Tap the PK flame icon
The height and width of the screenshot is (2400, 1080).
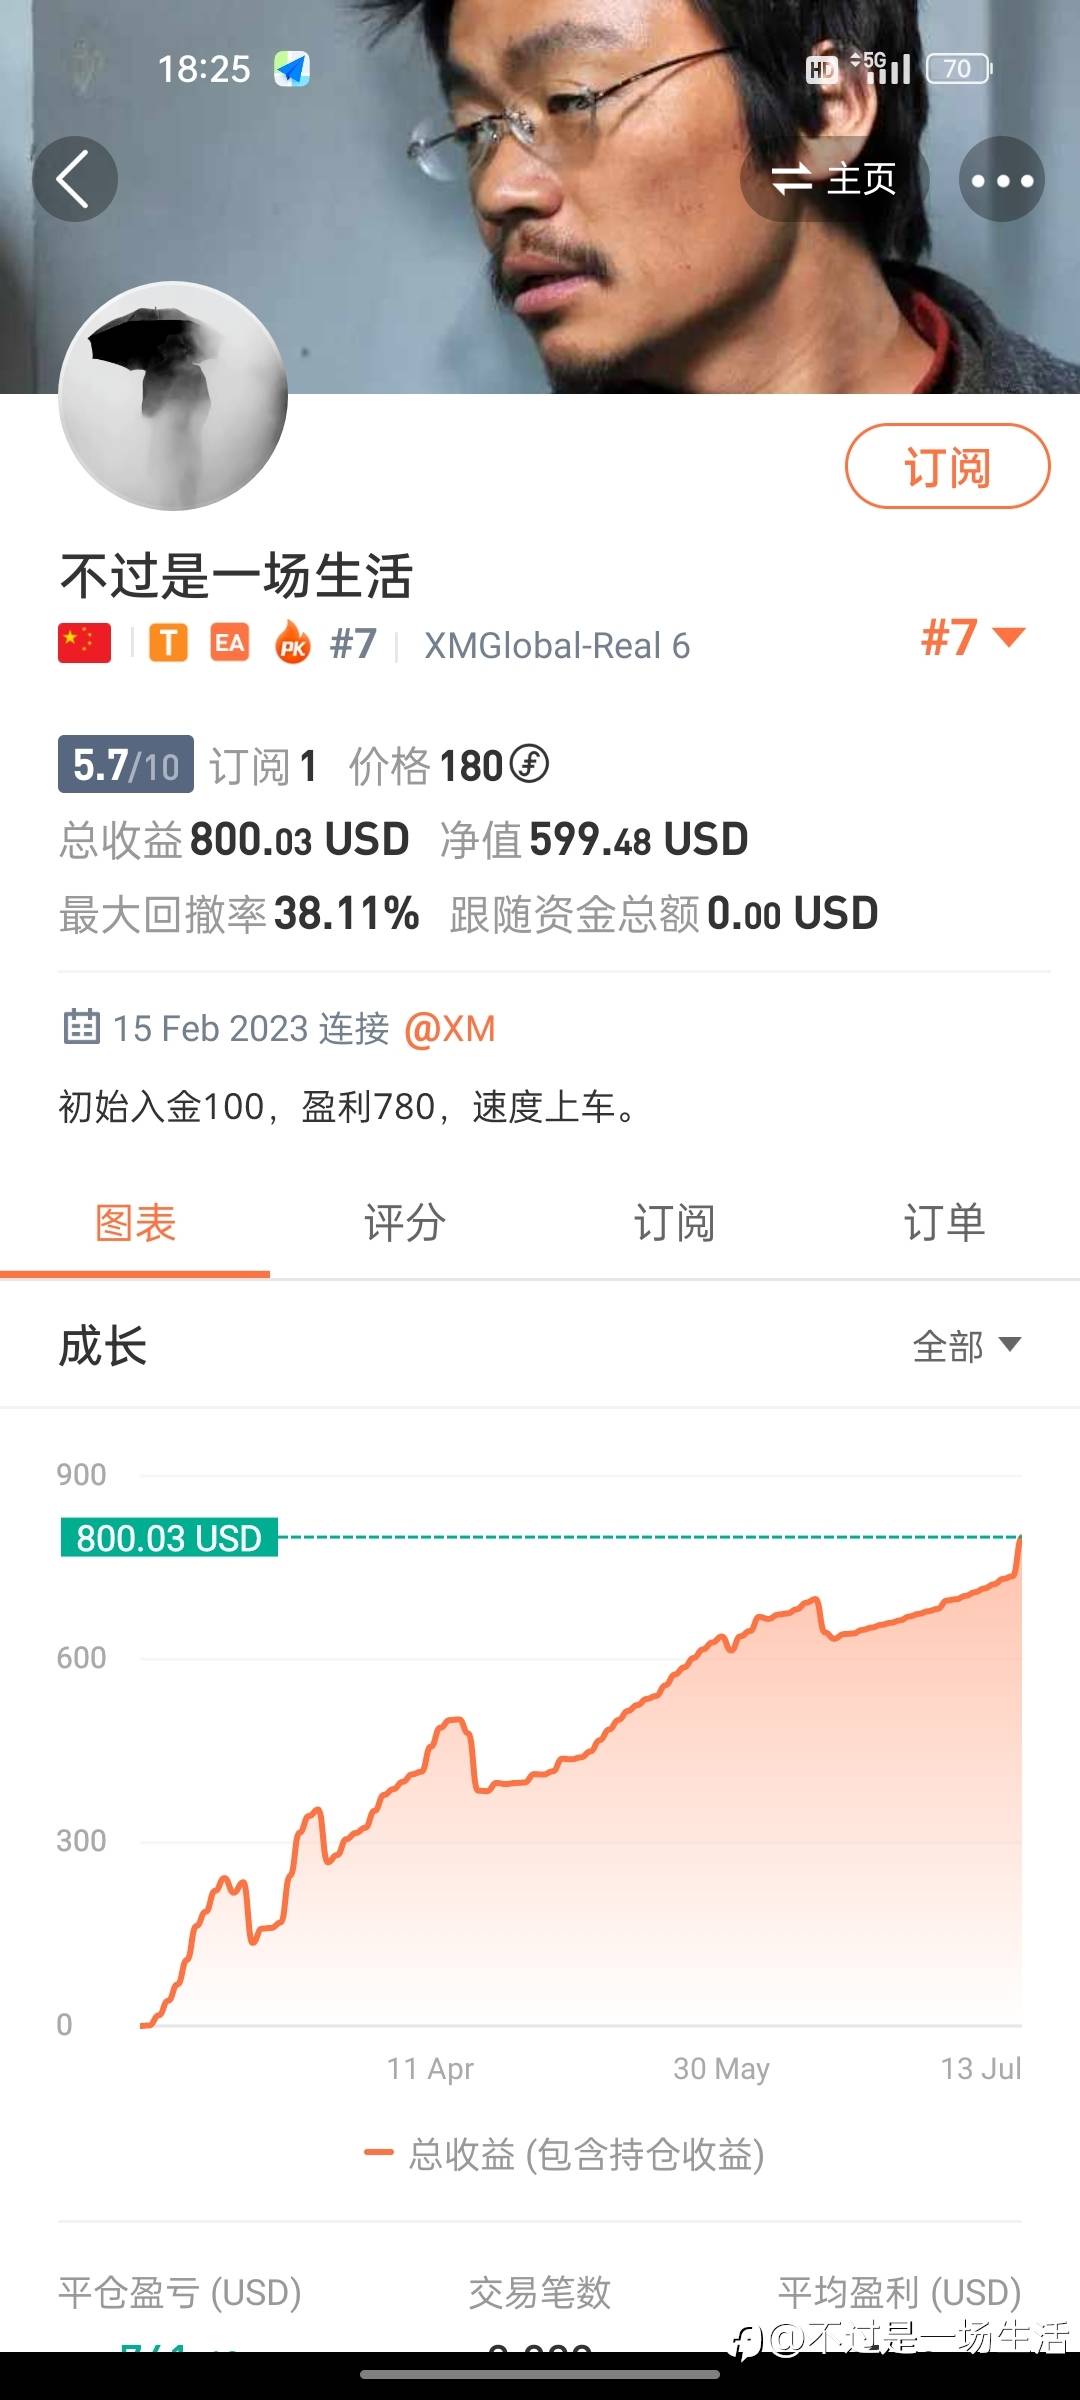293,643
